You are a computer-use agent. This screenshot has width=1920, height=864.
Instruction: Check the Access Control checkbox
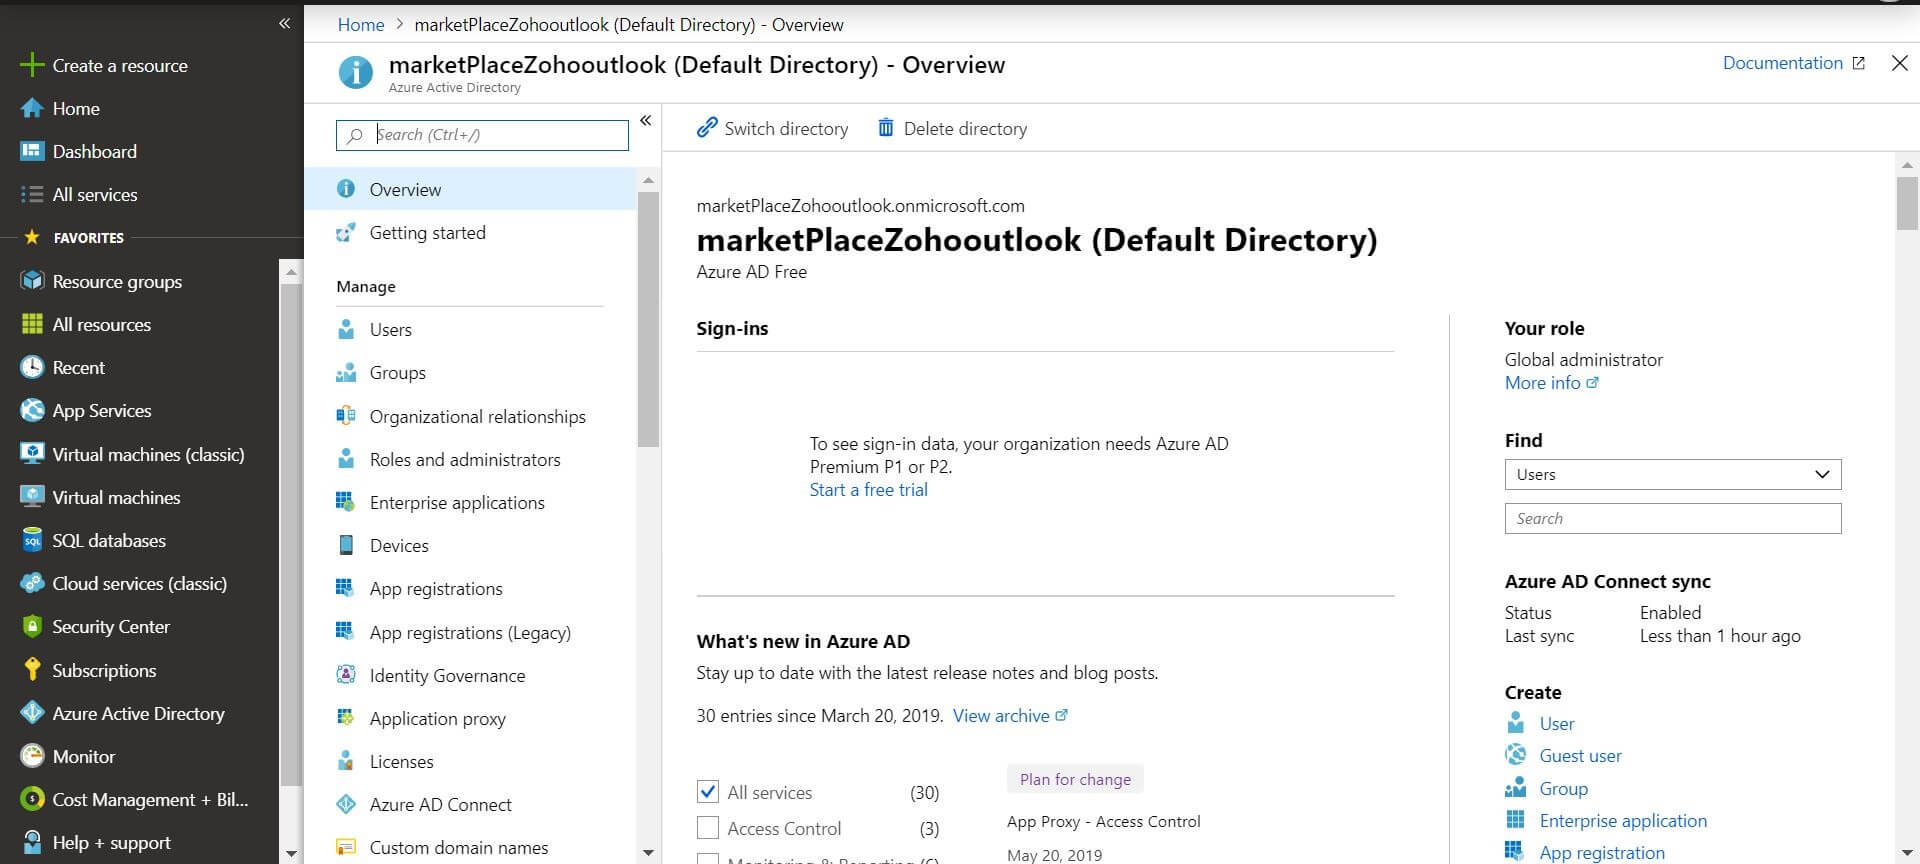click(708, 828)
